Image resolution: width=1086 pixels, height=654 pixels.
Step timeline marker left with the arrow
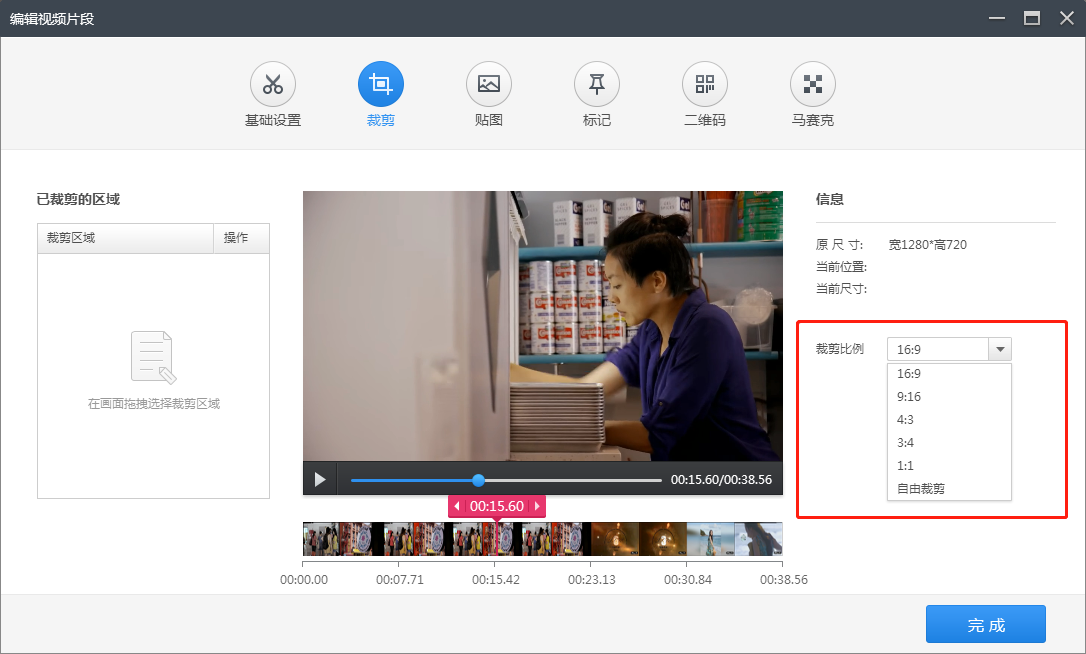[457, 506]
